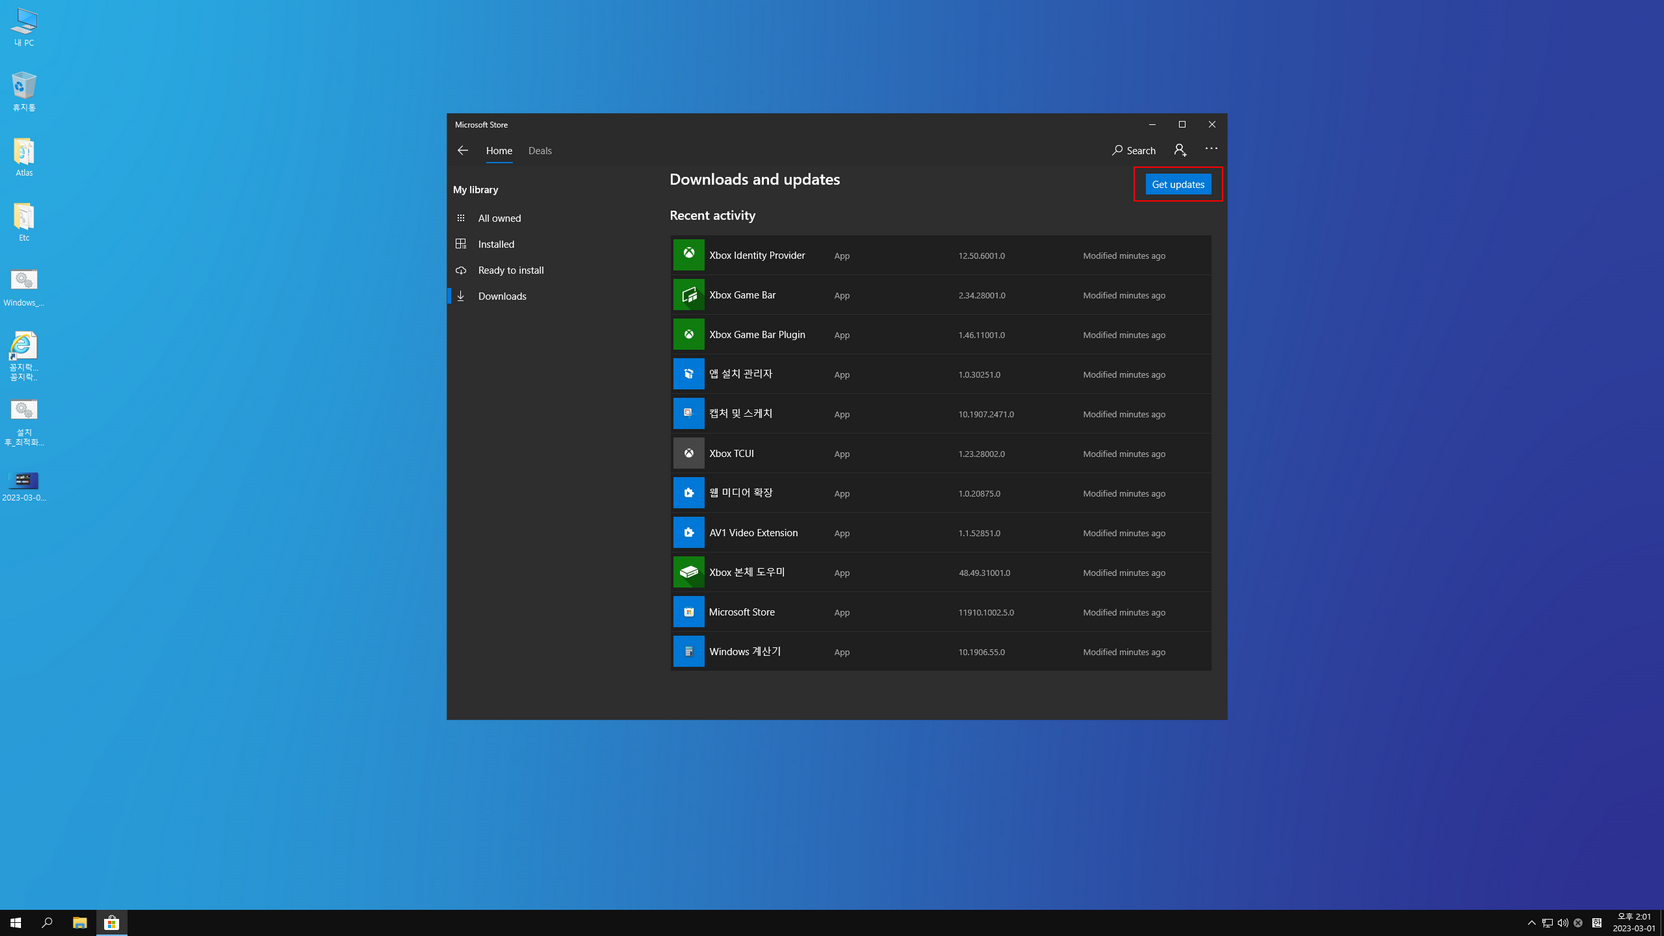Open the Windows Start button
The height and width of the screenshot is (936, 1664).
coord(15,923)
